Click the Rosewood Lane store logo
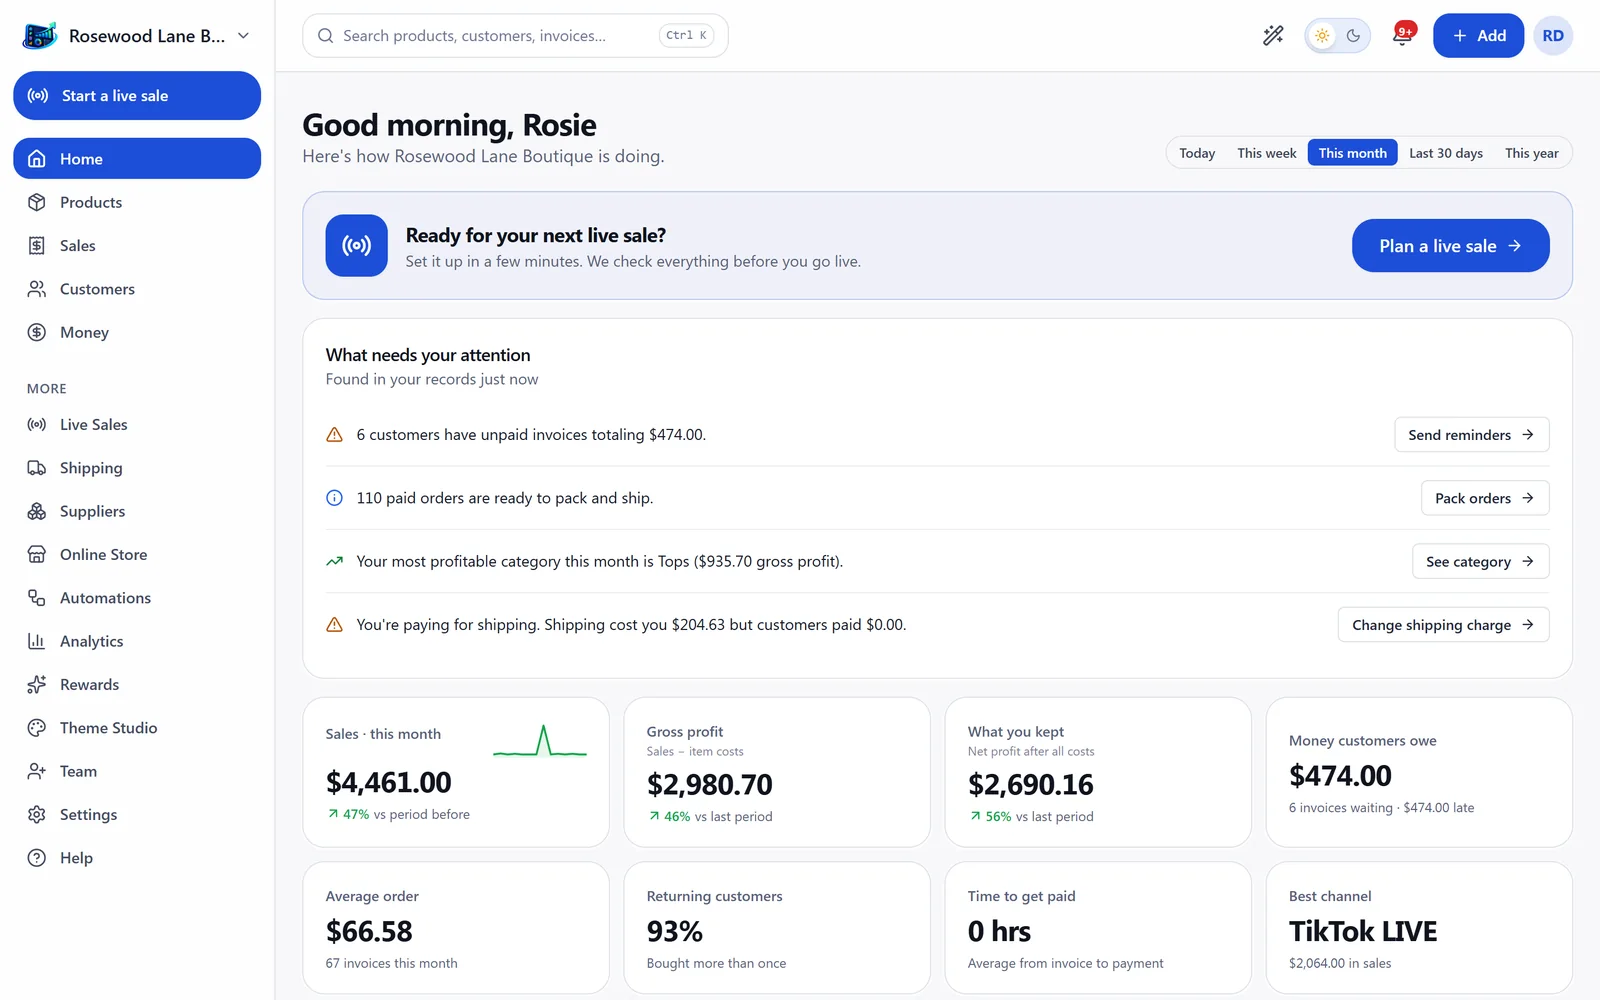 [40, 36]
